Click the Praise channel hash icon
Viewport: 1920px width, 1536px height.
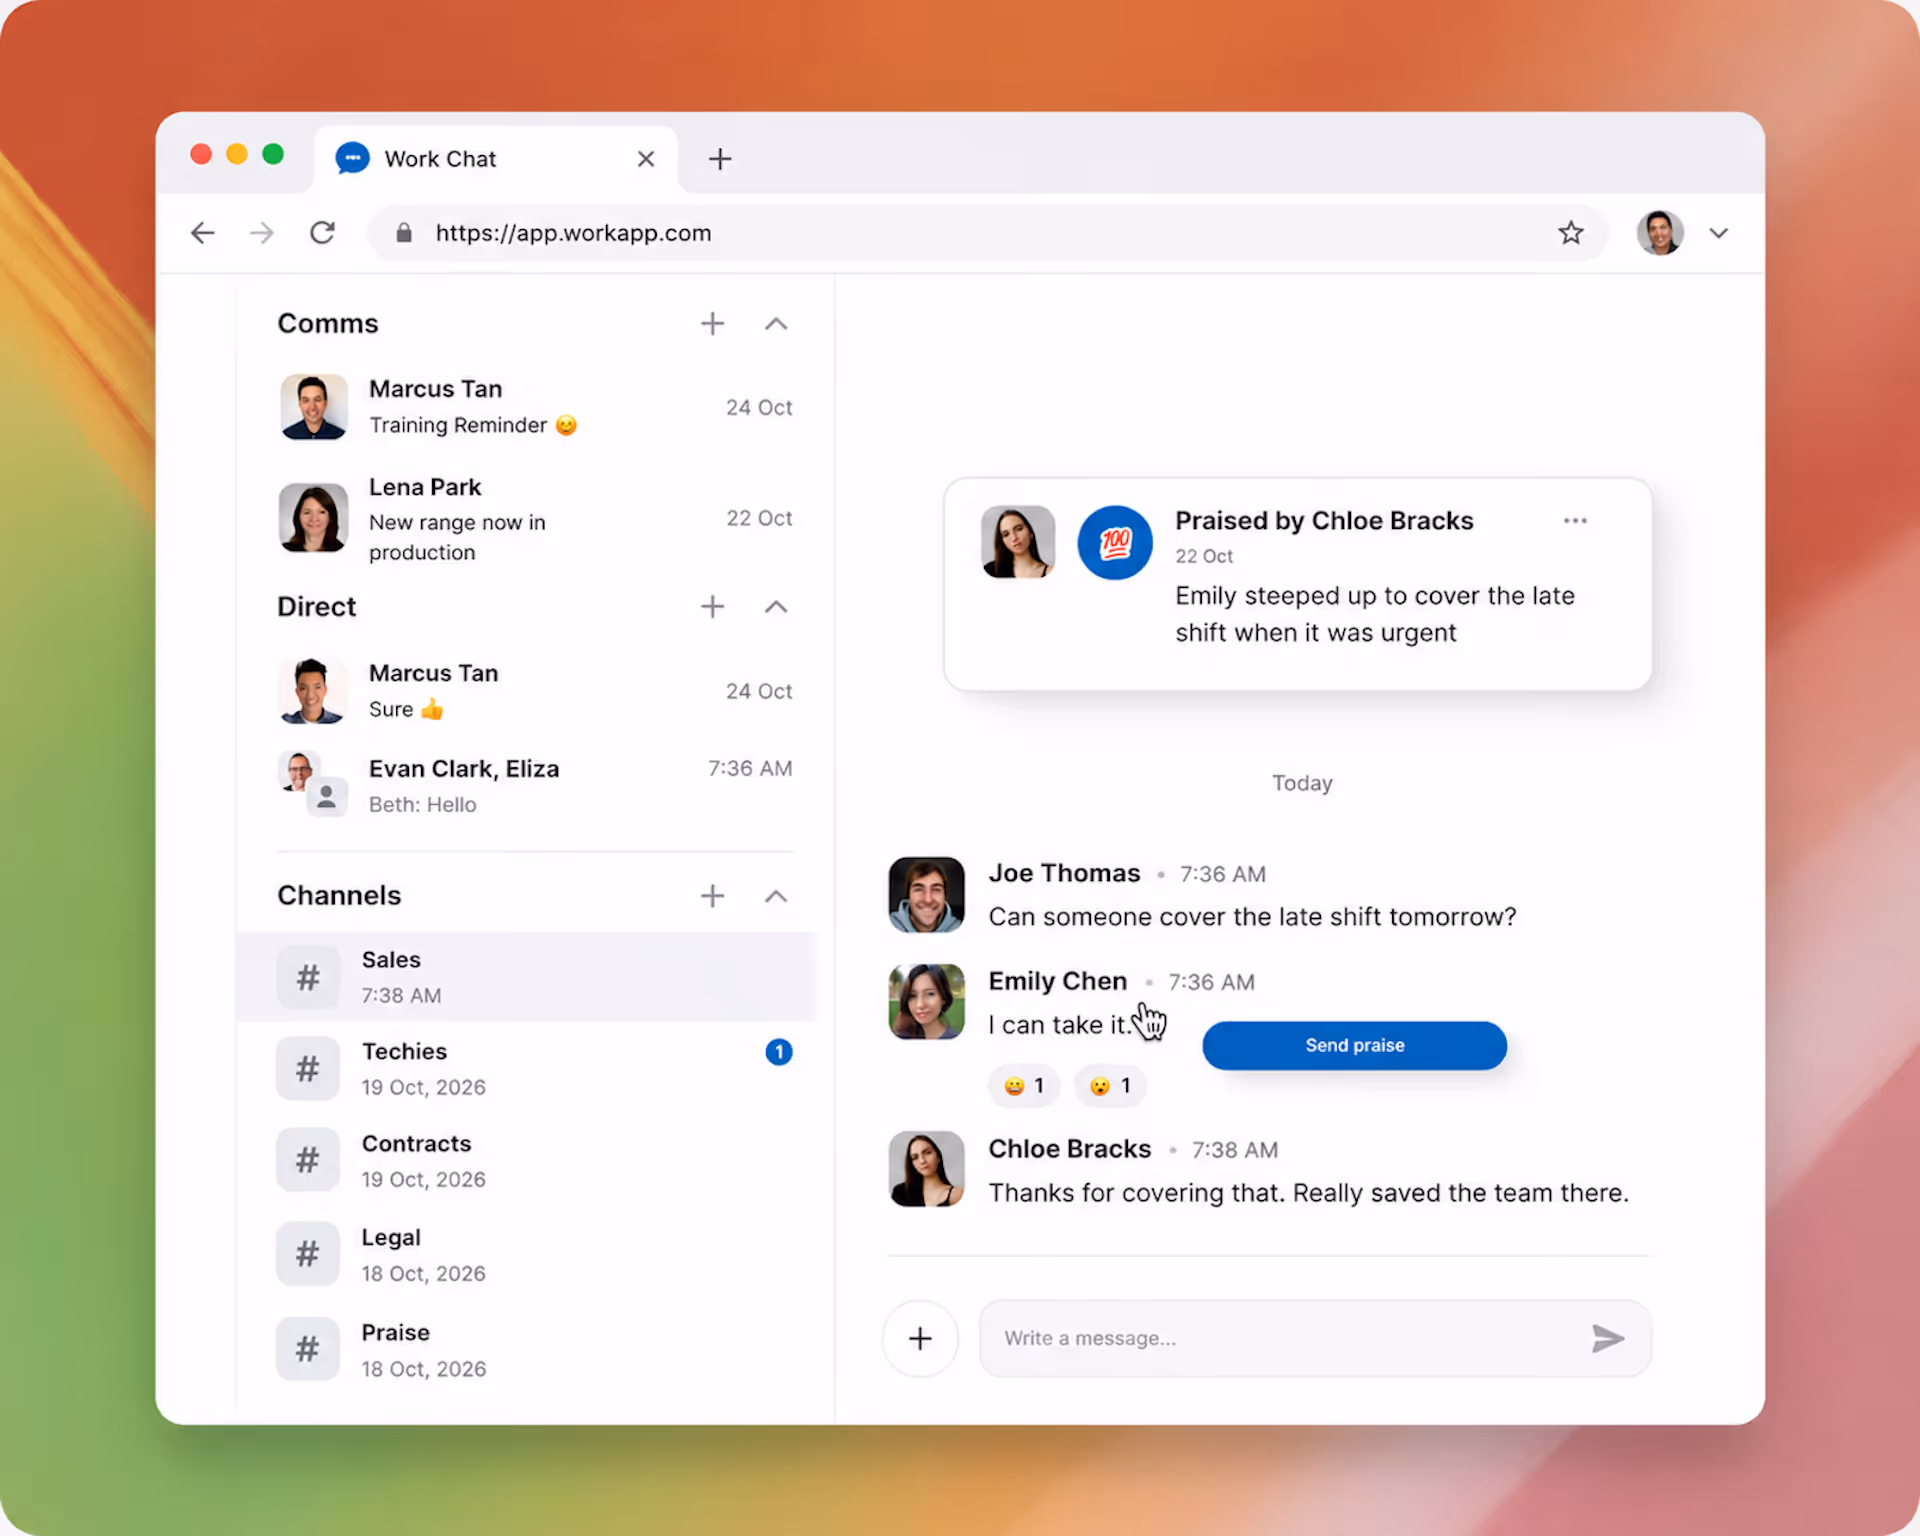pos(308,1350)
